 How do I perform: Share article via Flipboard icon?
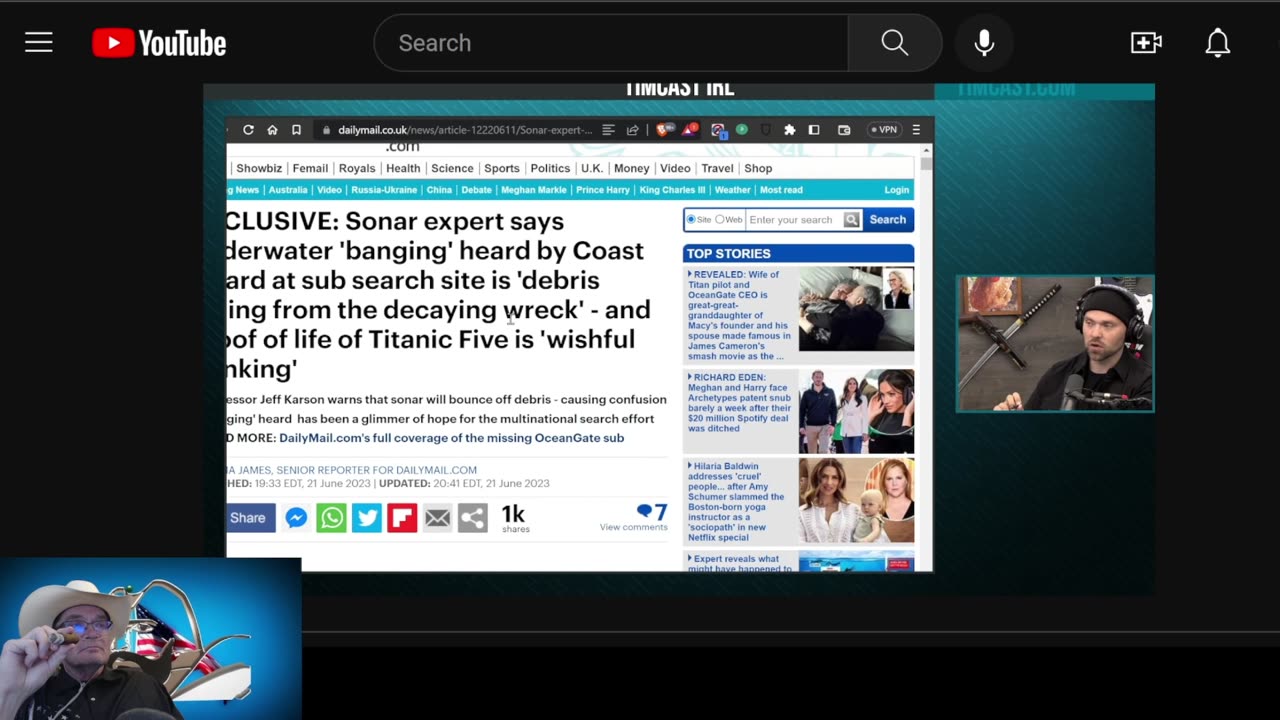pos(402,518)
